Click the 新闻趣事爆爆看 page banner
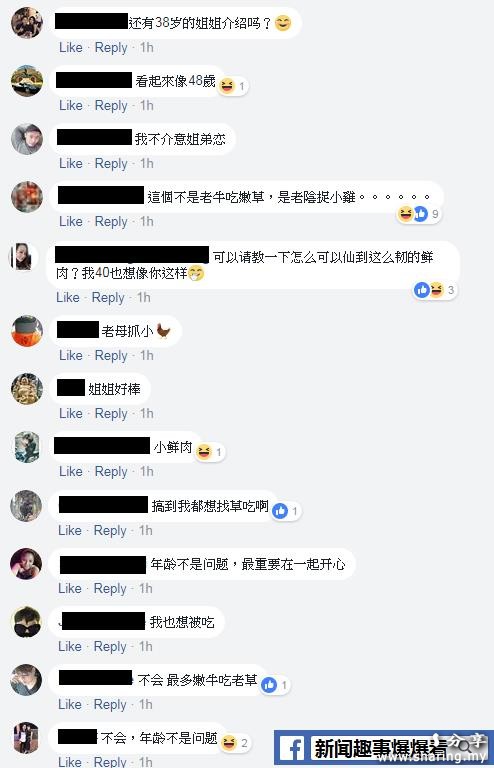The width and height of the screenshot is (494, 768). [383, 748]
